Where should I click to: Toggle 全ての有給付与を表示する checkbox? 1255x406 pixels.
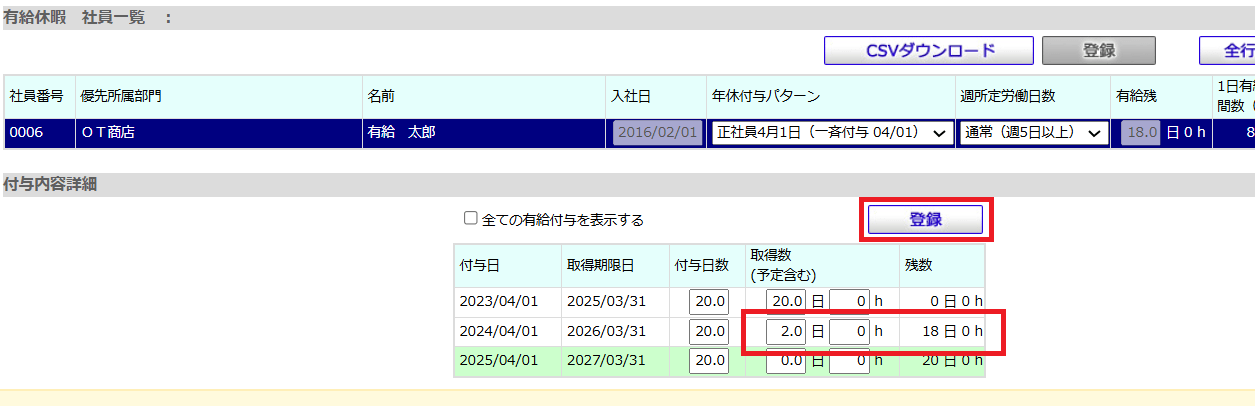click(x=470, y=219)
